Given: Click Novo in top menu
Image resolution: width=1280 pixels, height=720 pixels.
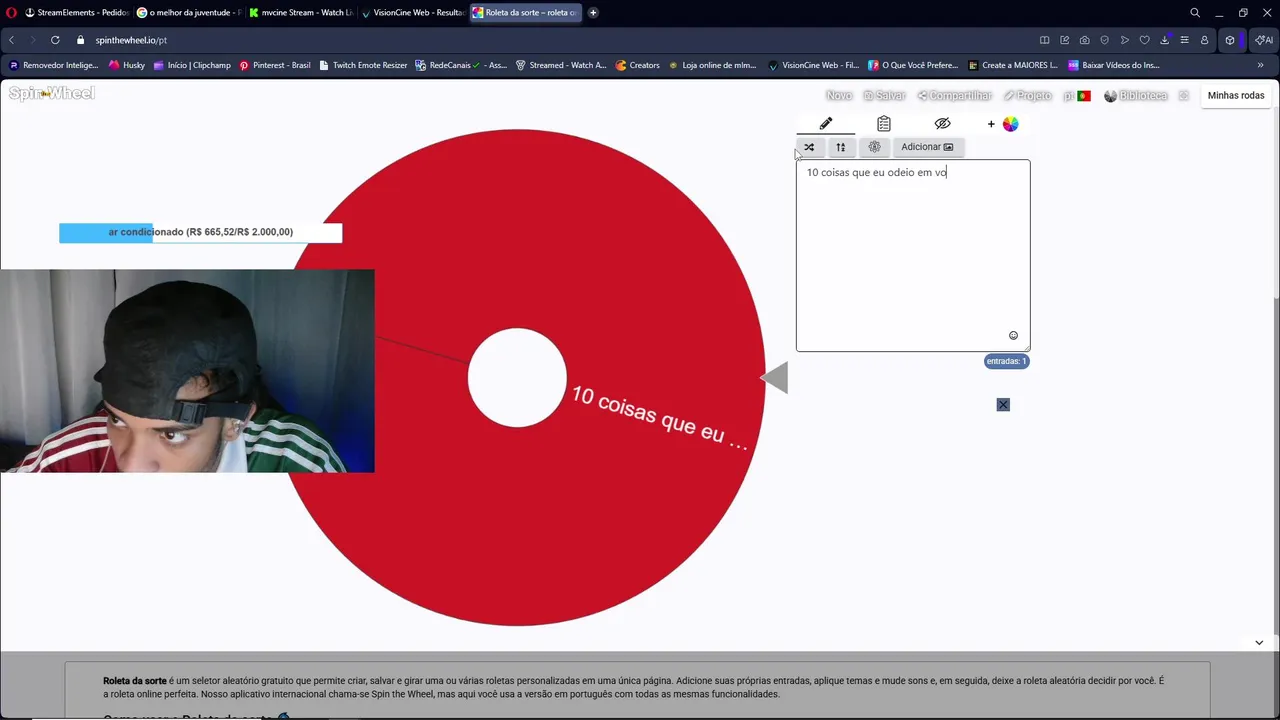Looking at the screenshot, I should [x=839, y=95].
